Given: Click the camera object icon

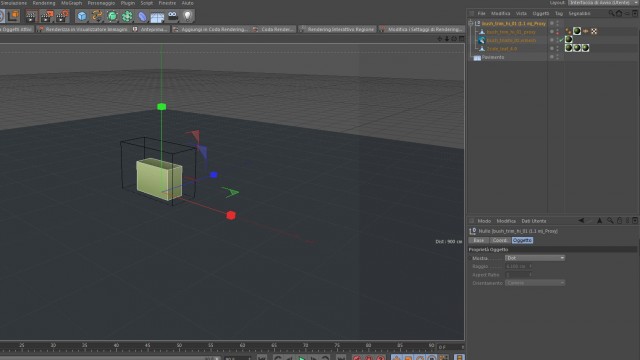Looking at the screenshot, I should [173, 16].
